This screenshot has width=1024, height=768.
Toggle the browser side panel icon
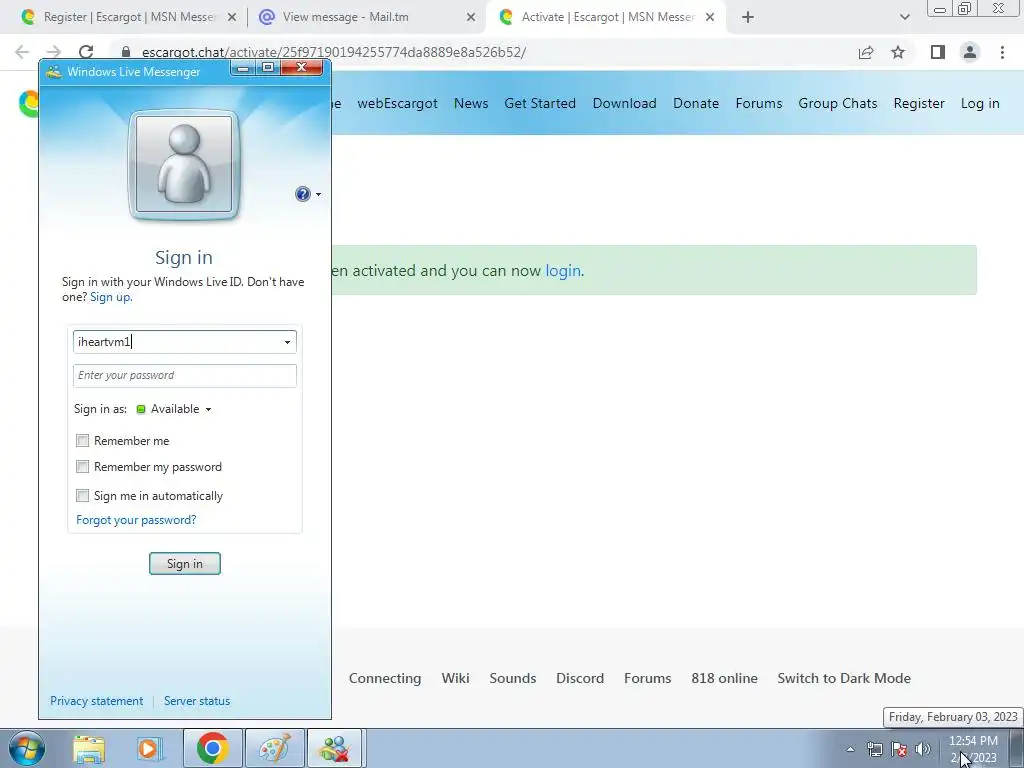[x=938, y=52]
